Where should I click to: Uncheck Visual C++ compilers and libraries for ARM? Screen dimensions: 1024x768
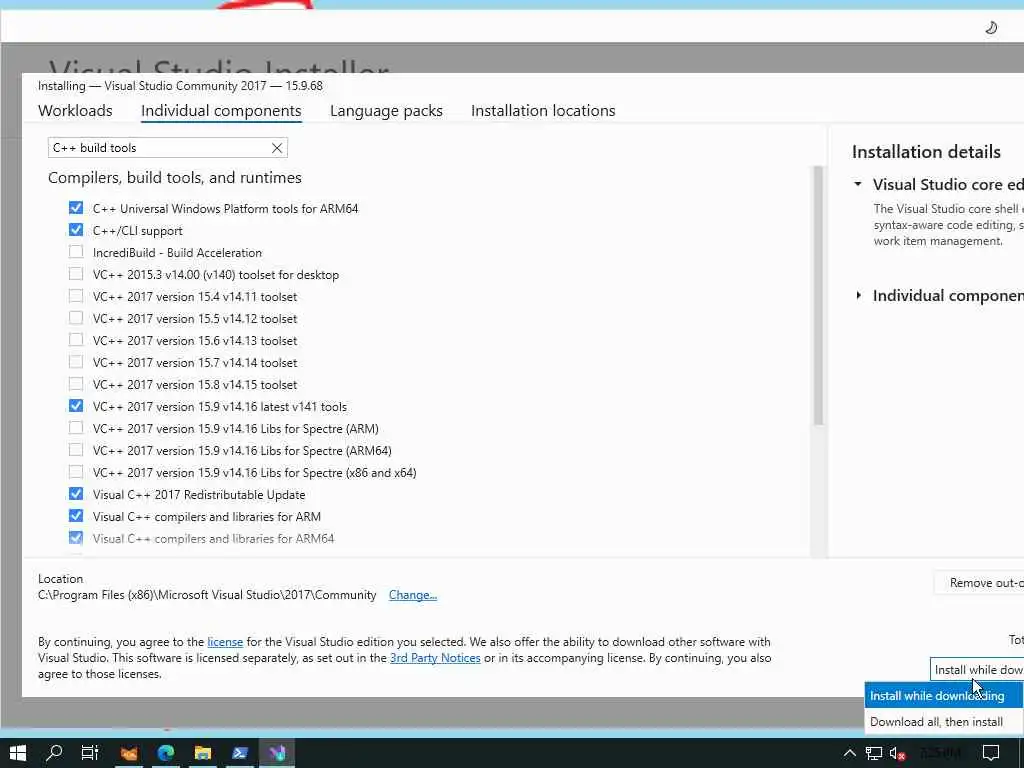pos(76,516)
